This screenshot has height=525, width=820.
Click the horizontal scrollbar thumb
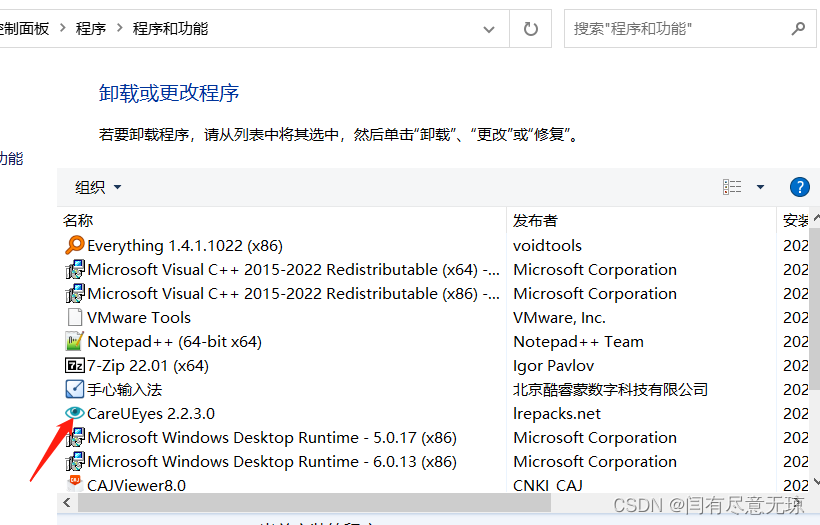(314, 503)
